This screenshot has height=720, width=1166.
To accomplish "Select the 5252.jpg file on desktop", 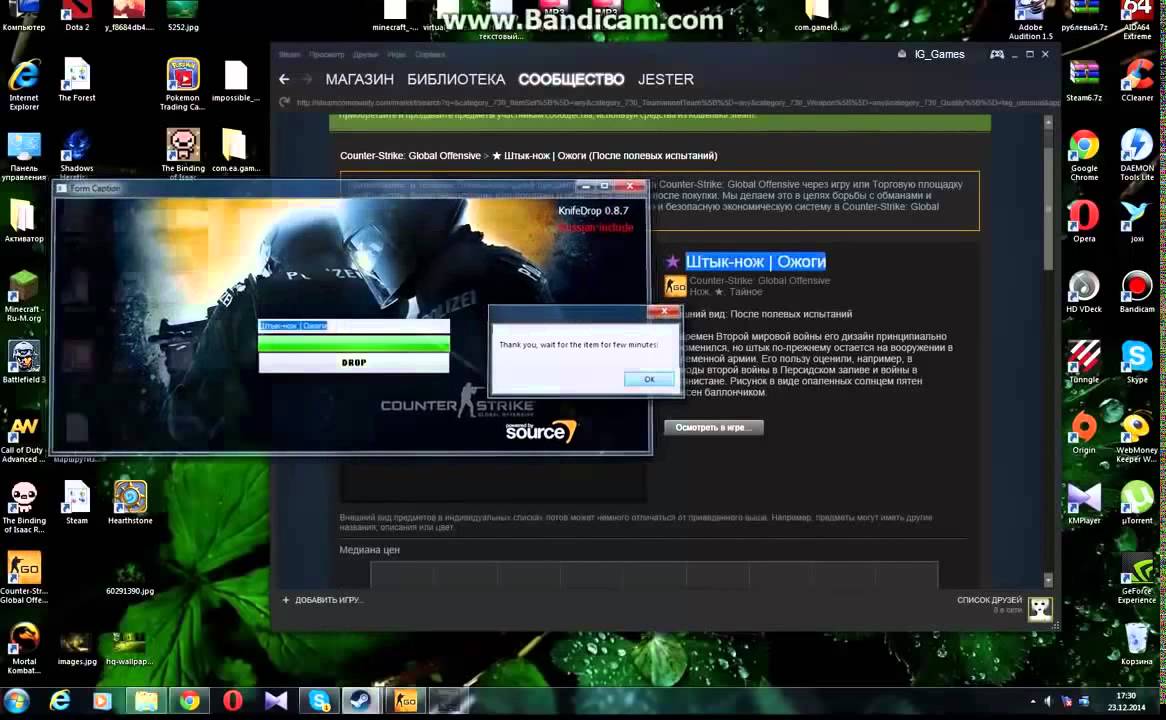I will click(183, 16).
